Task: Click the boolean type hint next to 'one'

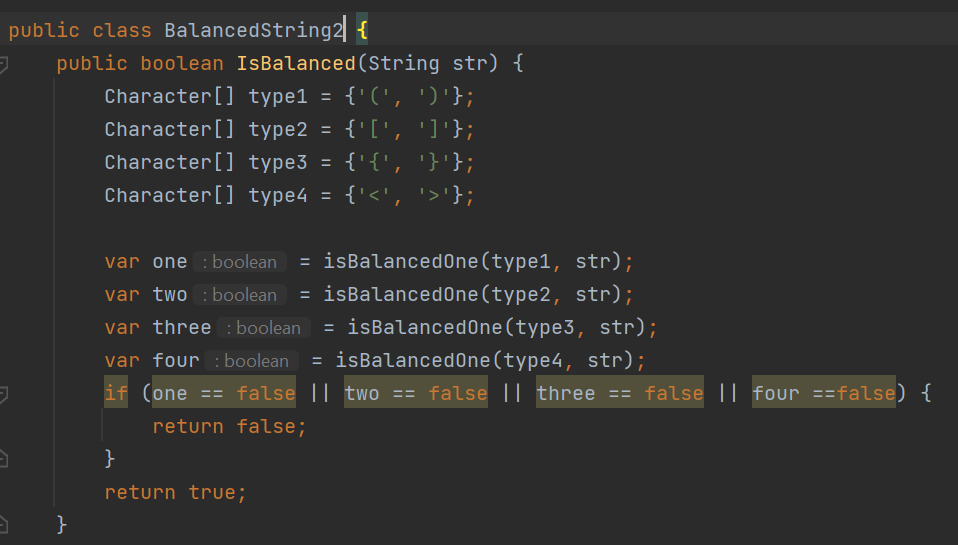Action: point(239,262)
